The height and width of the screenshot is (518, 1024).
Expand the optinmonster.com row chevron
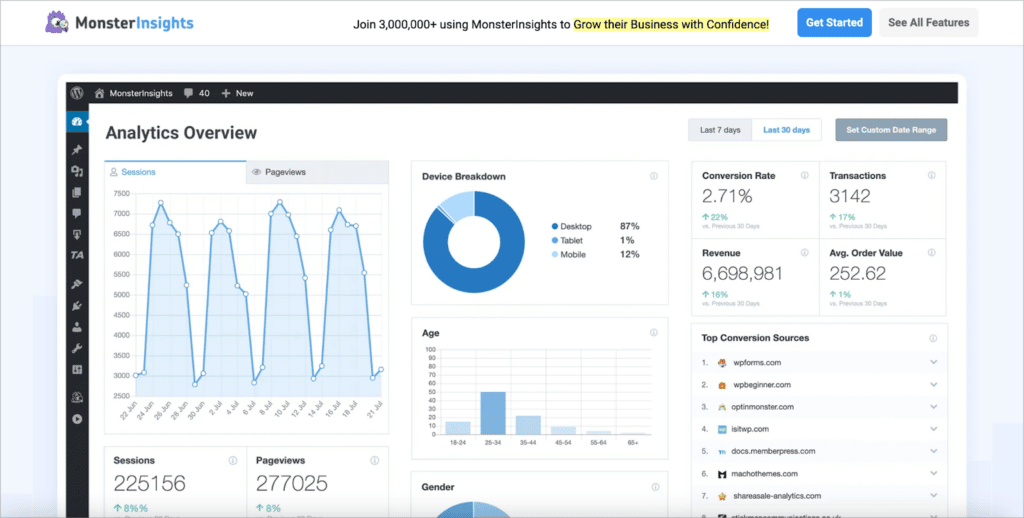tap(934, 407)
